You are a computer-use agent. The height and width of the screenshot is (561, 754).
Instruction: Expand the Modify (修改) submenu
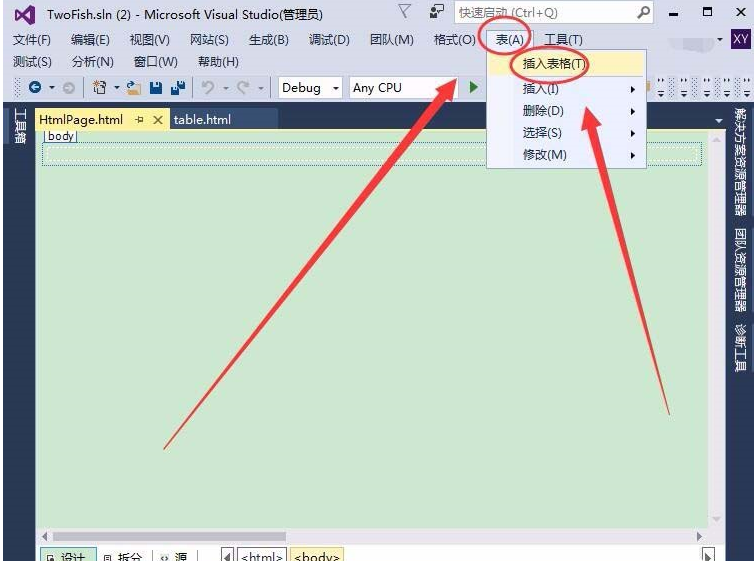(x=566, y=155)
